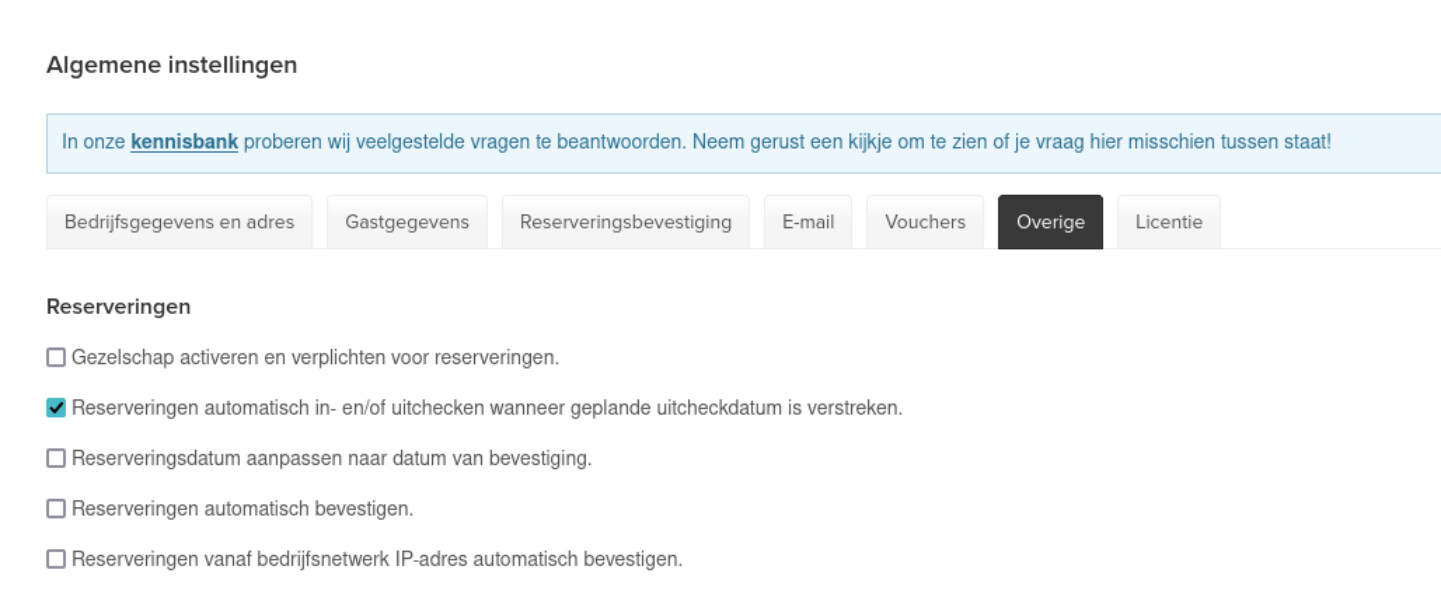This screenshot has height=594, width=1441.
Task: Click the label text 'Gezelschap activeren en verplichten voor reserveringen'
Action: point(315,357)
